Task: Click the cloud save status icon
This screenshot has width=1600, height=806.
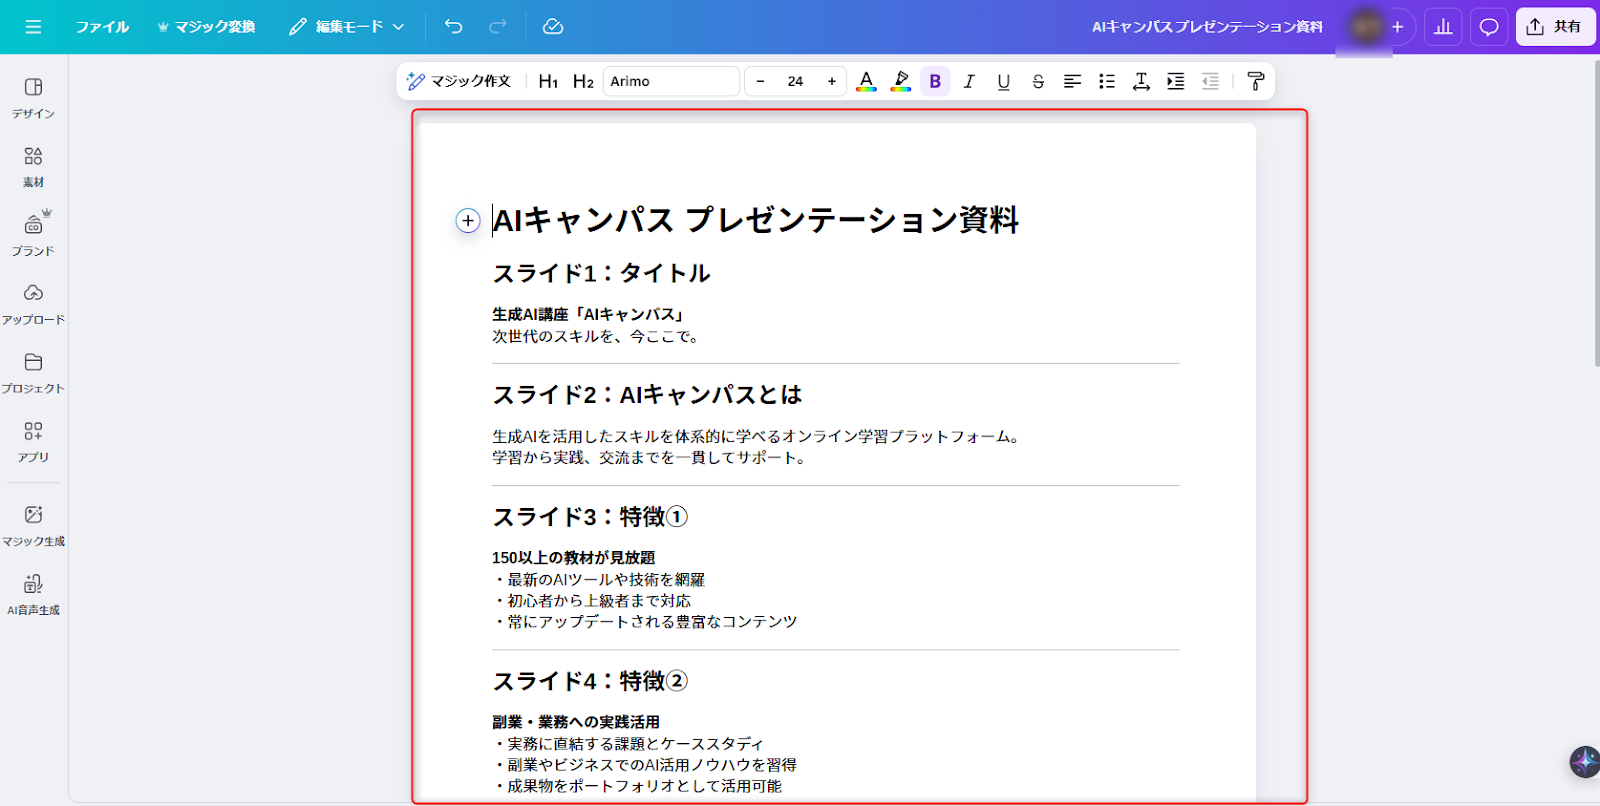Action: 553,27
